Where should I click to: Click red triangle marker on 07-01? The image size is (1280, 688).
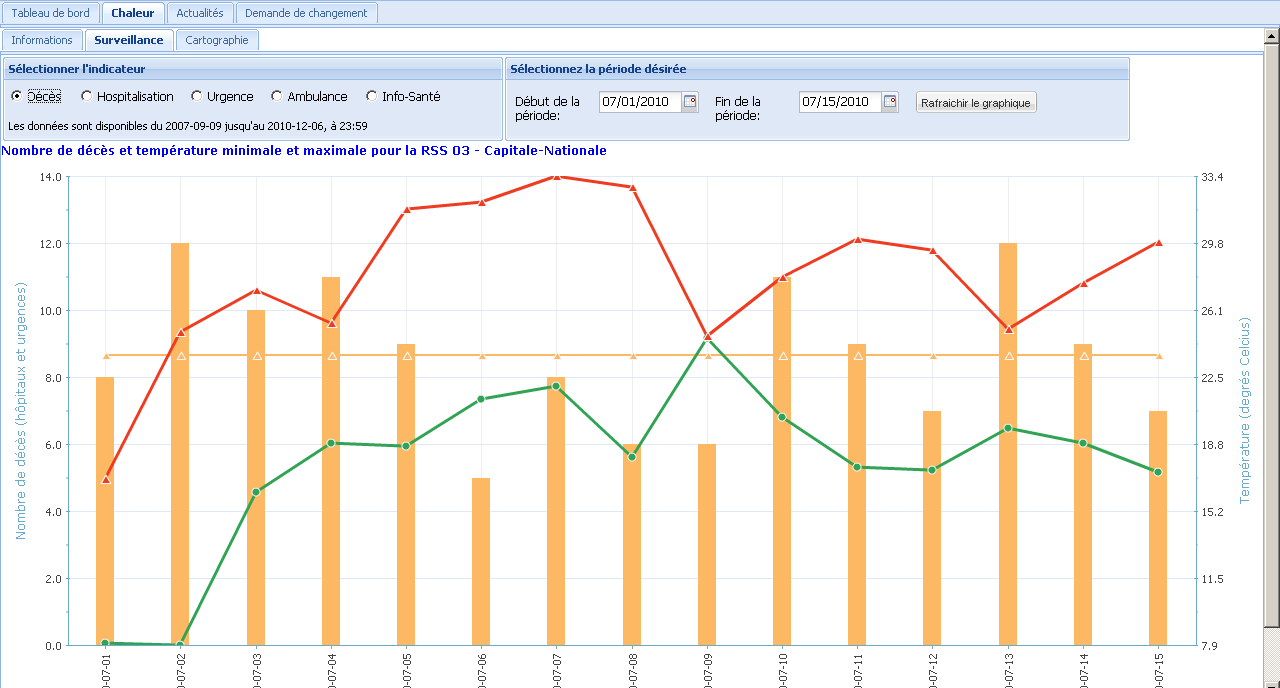106,479
